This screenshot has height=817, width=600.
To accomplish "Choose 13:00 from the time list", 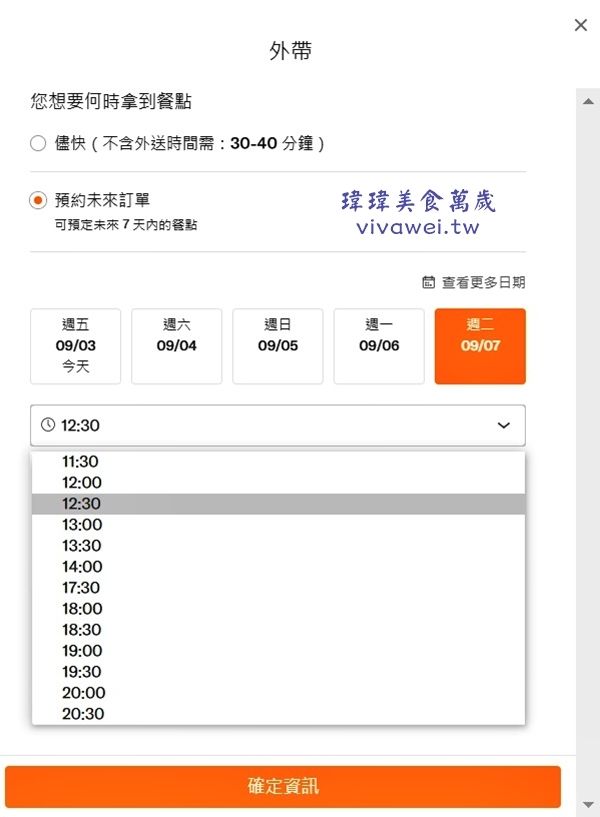I will tap(81, 525).
